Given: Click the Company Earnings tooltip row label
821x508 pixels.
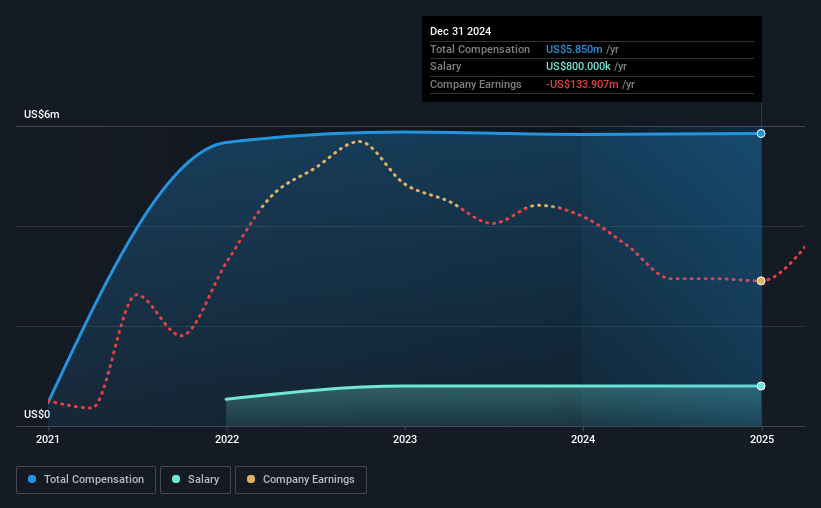Looking at the screenshot, I should click(x=475, y=84).
